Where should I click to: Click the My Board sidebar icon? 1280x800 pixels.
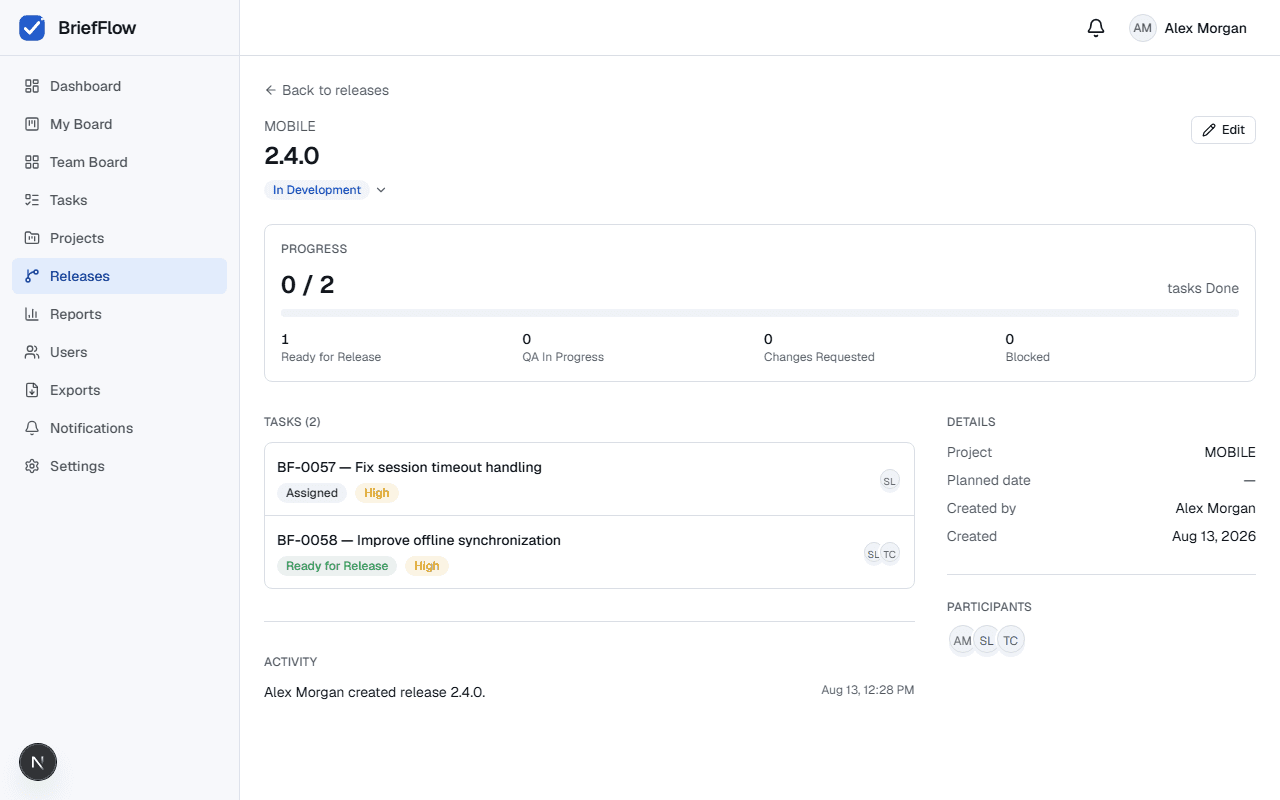click(32, 124)
